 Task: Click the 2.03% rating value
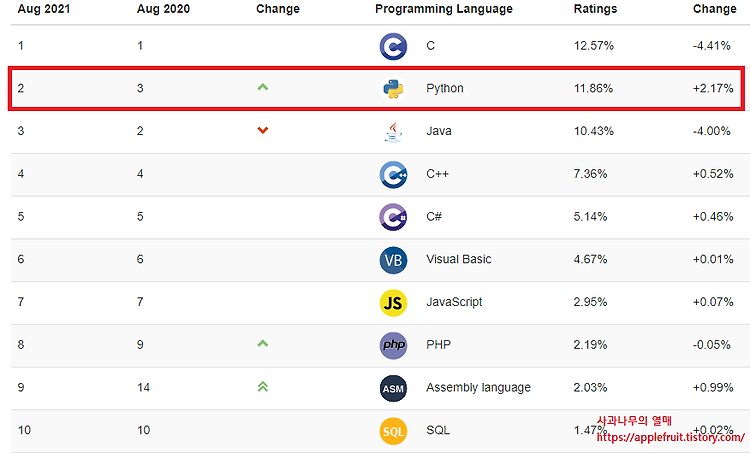click(x=590, y=387)
